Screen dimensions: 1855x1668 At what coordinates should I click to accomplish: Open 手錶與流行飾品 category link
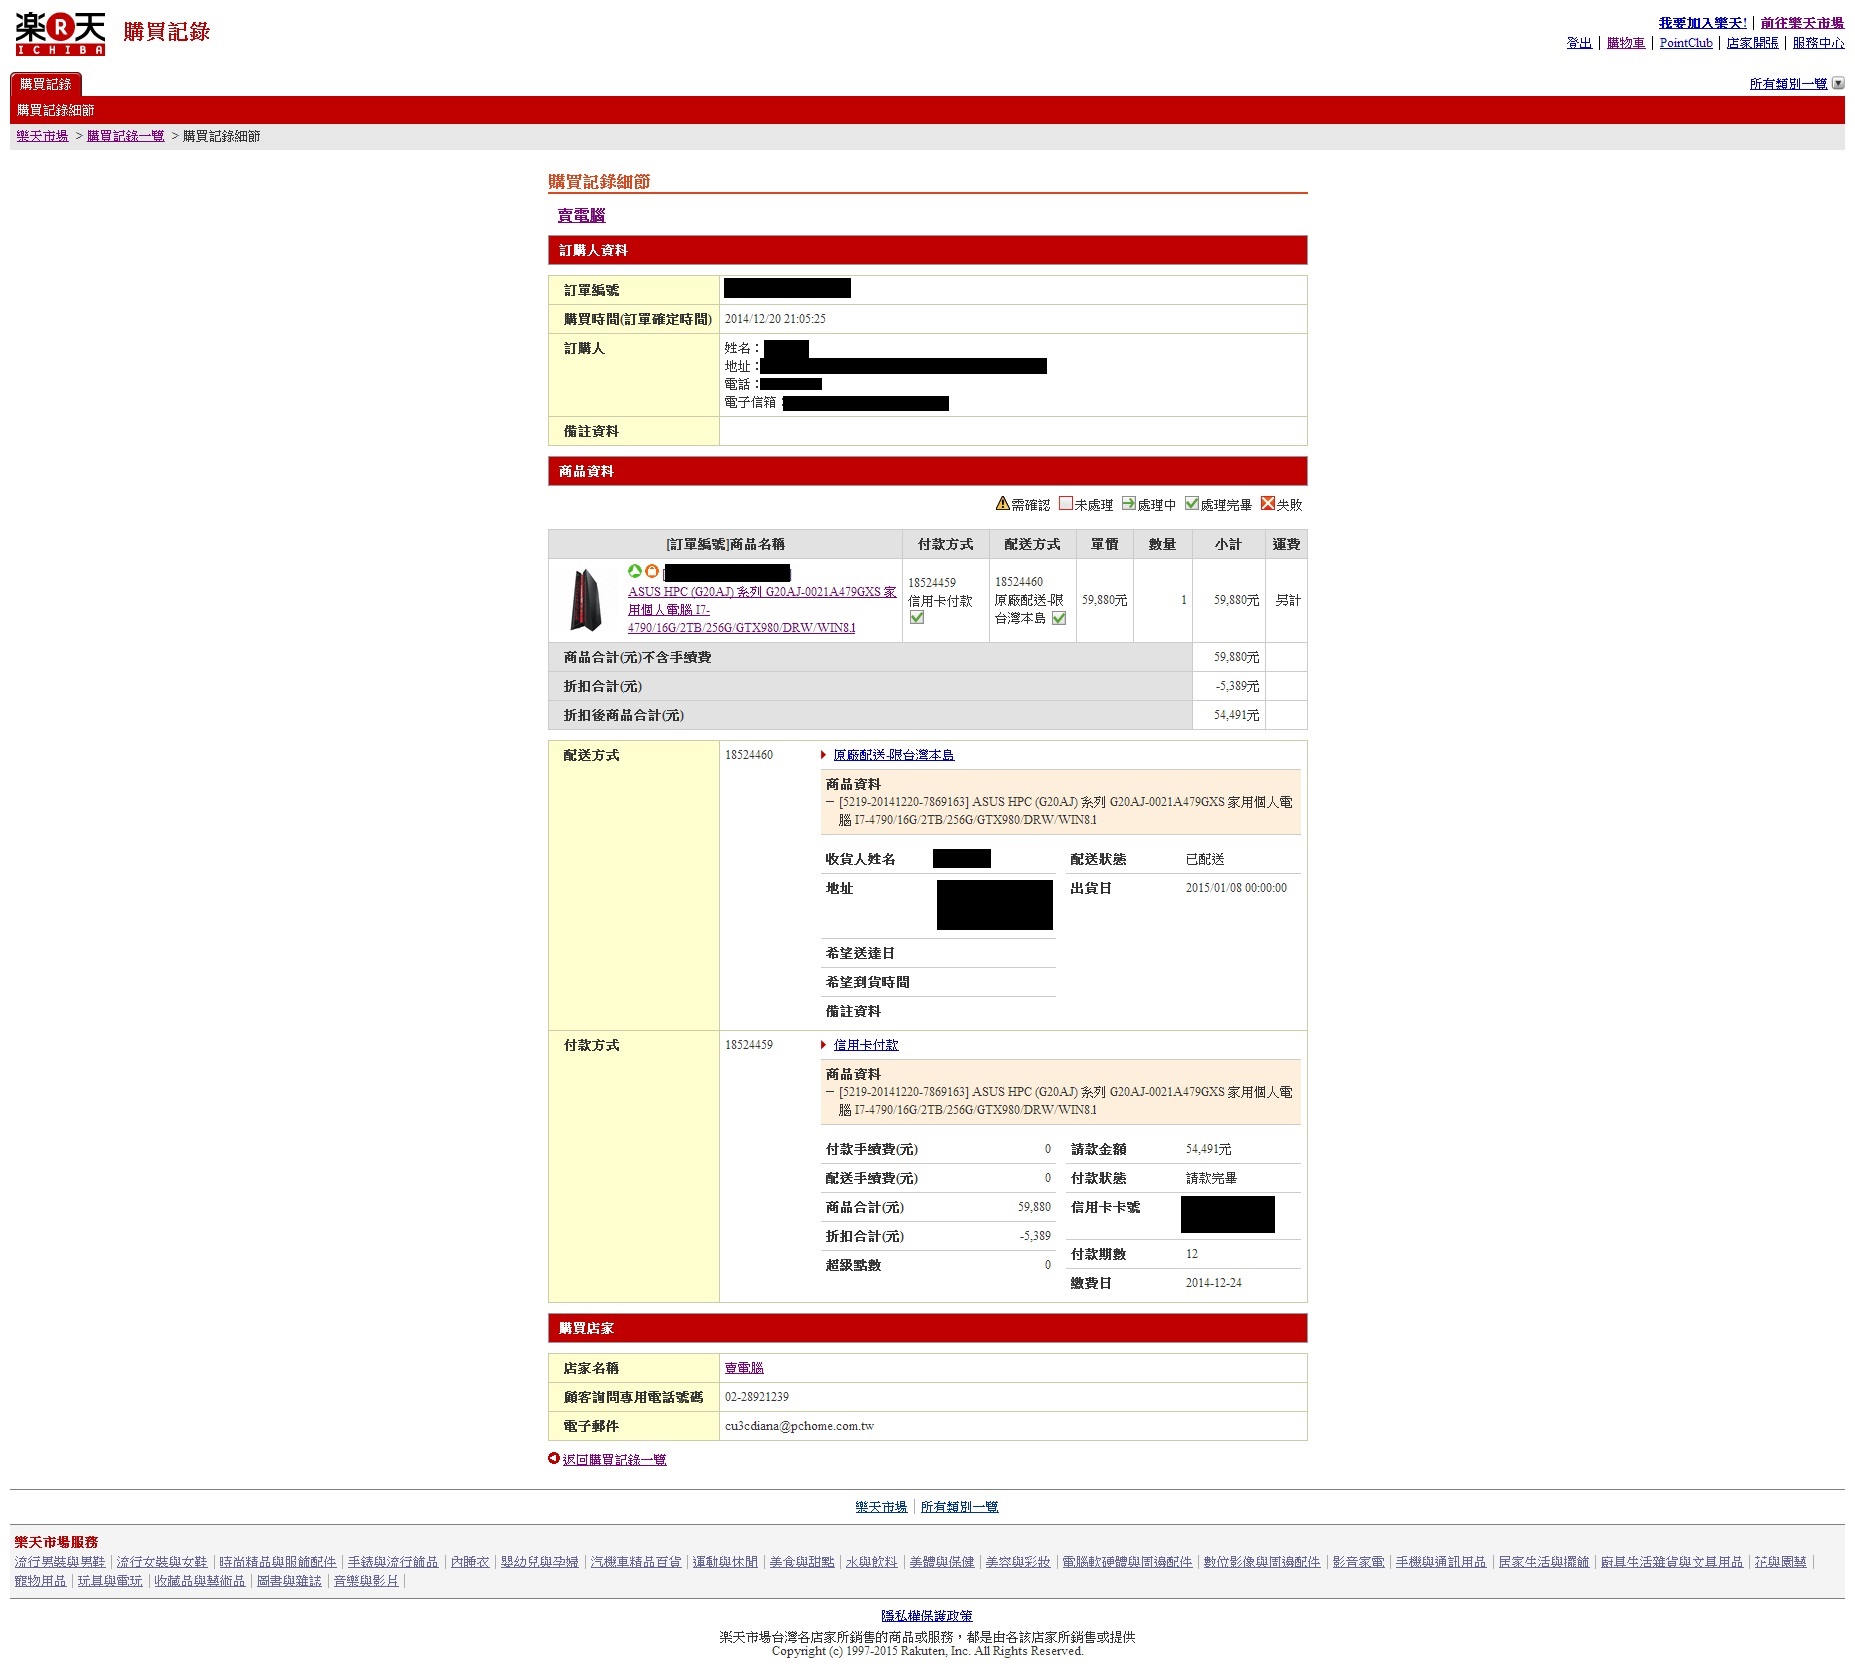pos(393,1562)
